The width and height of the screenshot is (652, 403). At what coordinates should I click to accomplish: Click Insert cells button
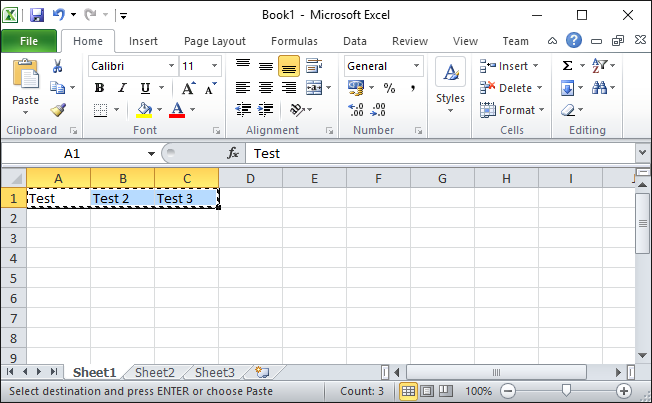click(509, 66)
